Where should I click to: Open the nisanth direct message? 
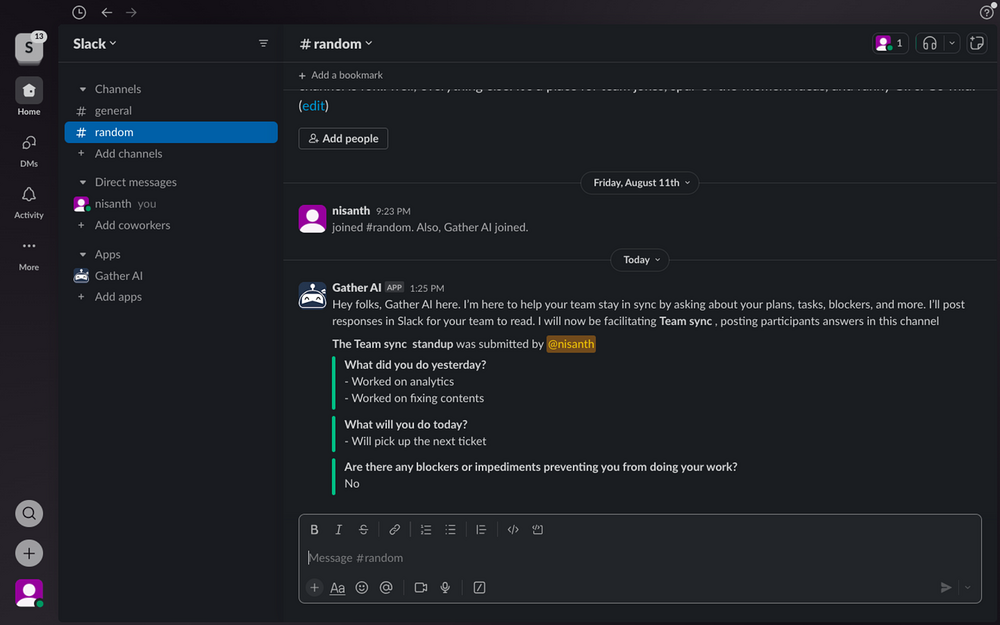click(x=171, y=204)
